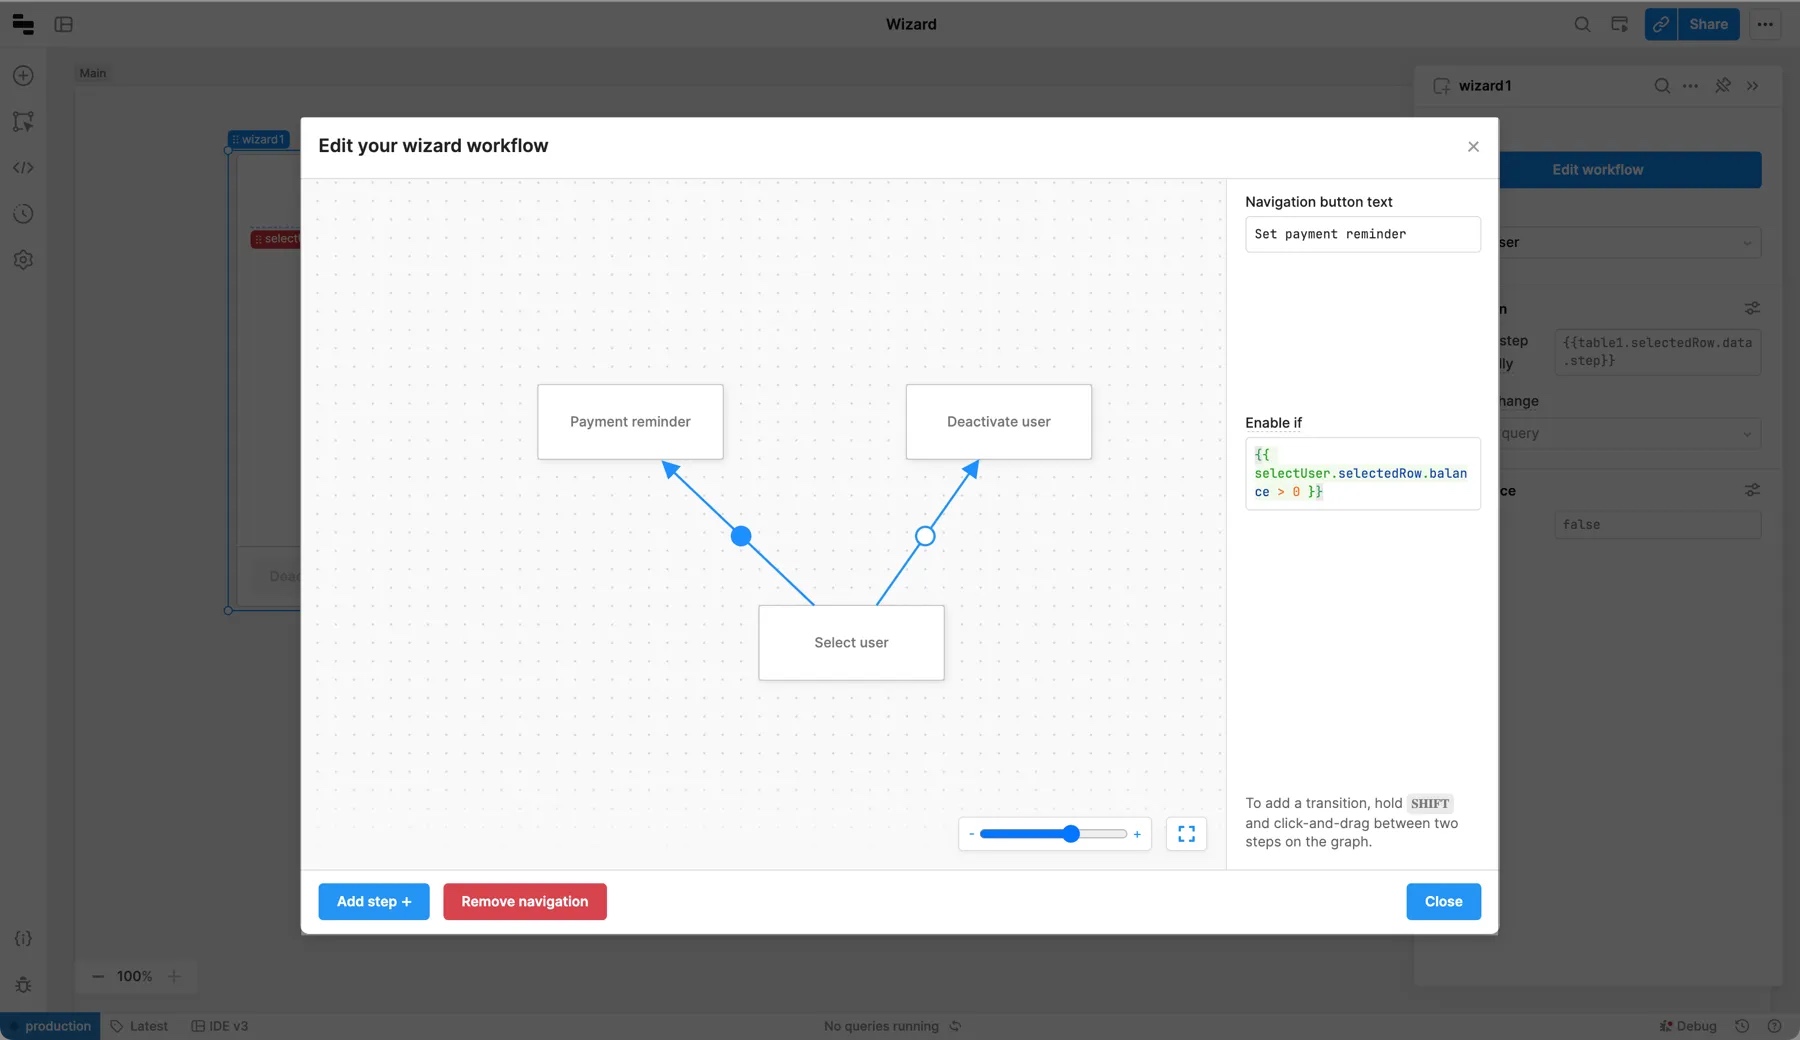The image size is (1800, 1040).
Task: Select the Deactivate user step node
Action: click(x=999, y=422)
